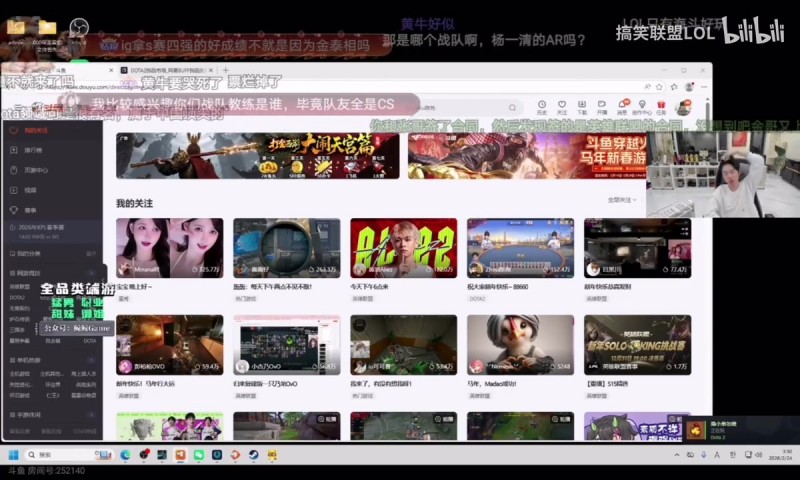The image size is (800, 480).
Task: Click the browser profile avatar icon
Action: (x=689, y=87)
